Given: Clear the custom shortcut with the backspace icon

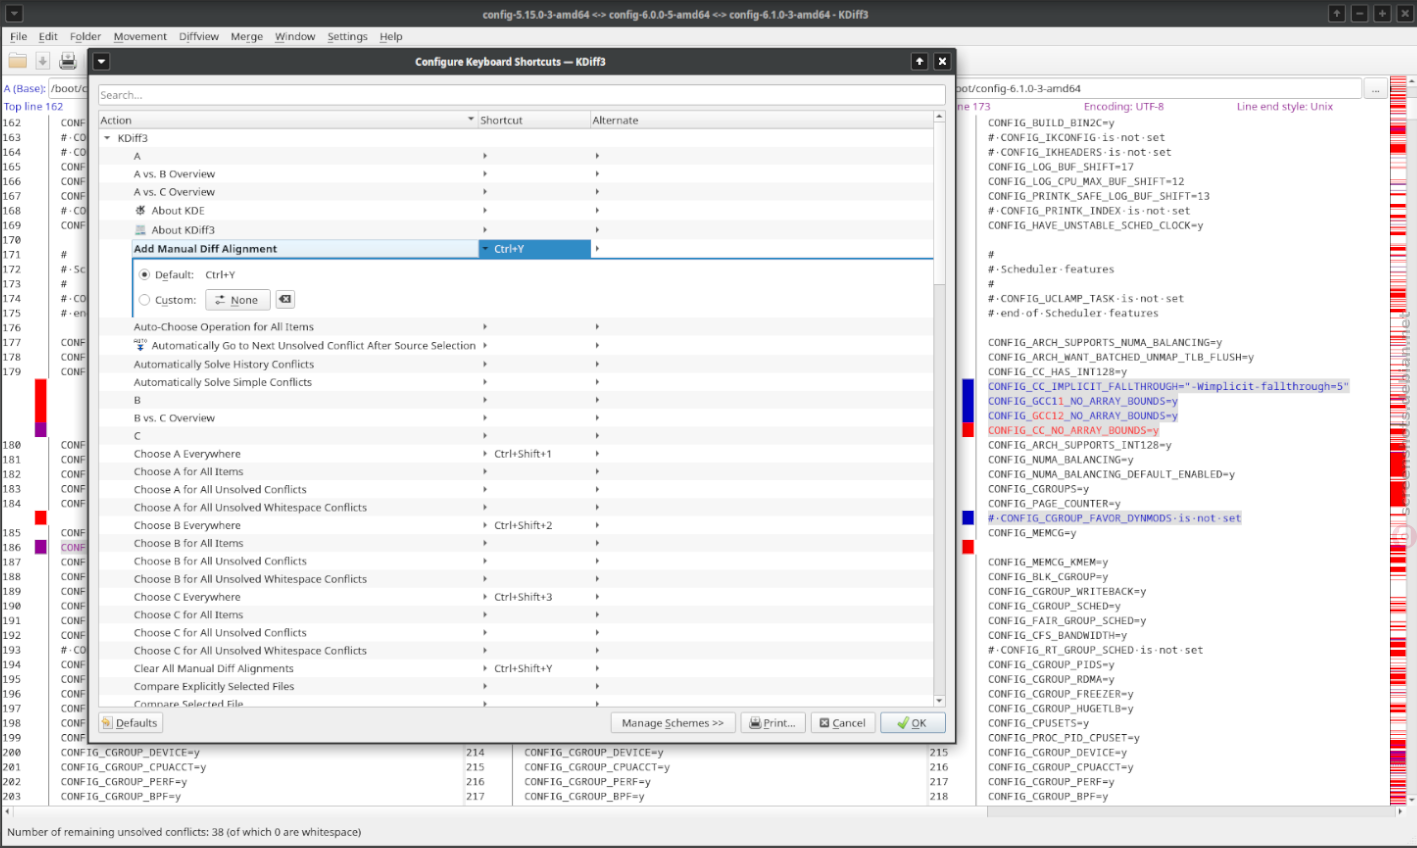Looking at the screenshot, I should point(285,300).
